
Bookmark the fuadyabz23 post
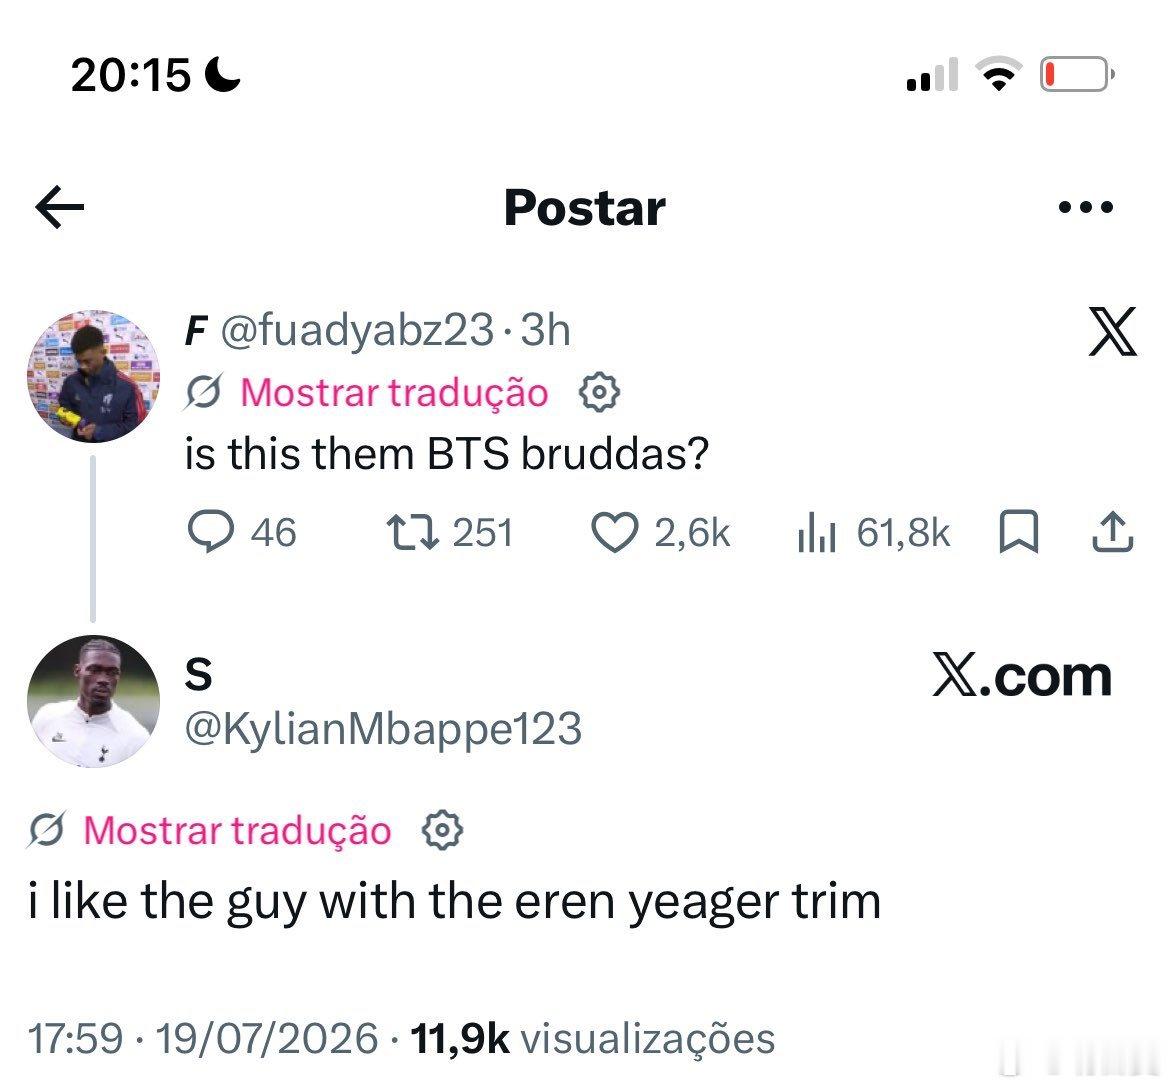1019,532
